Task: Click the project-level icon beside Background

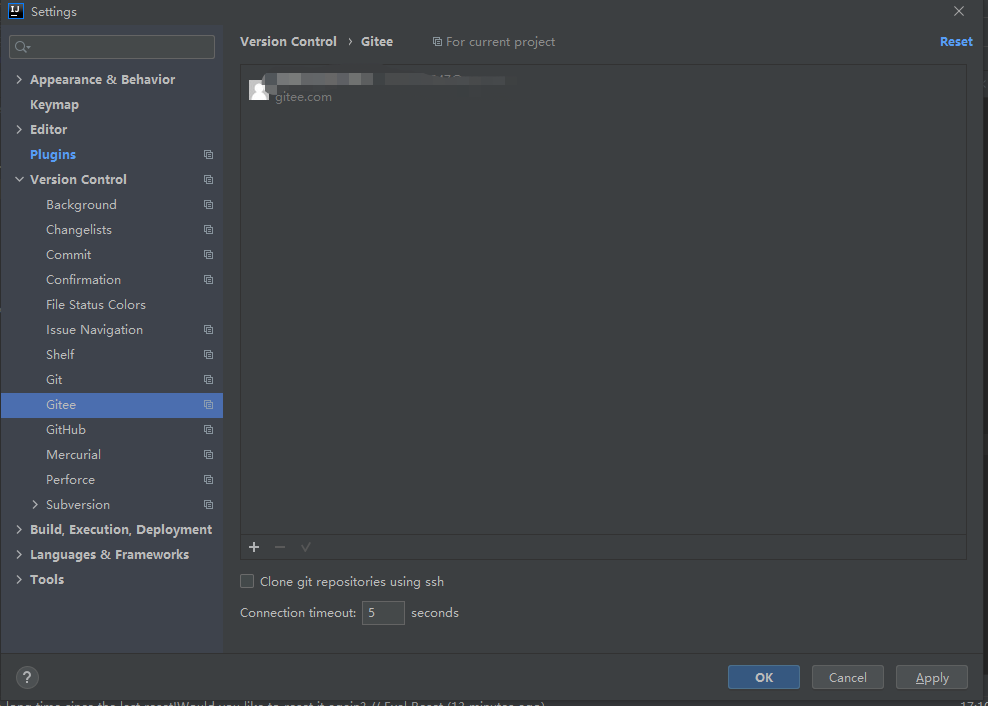Action: [209, 205]
